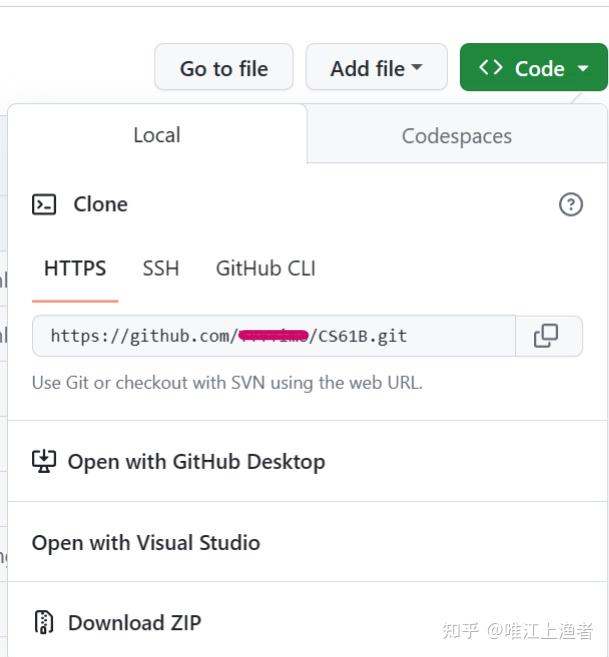The height and width of the screenshot is (657, 609).
Task: Select the HTTPS clone option
Action: click(75, 268)
